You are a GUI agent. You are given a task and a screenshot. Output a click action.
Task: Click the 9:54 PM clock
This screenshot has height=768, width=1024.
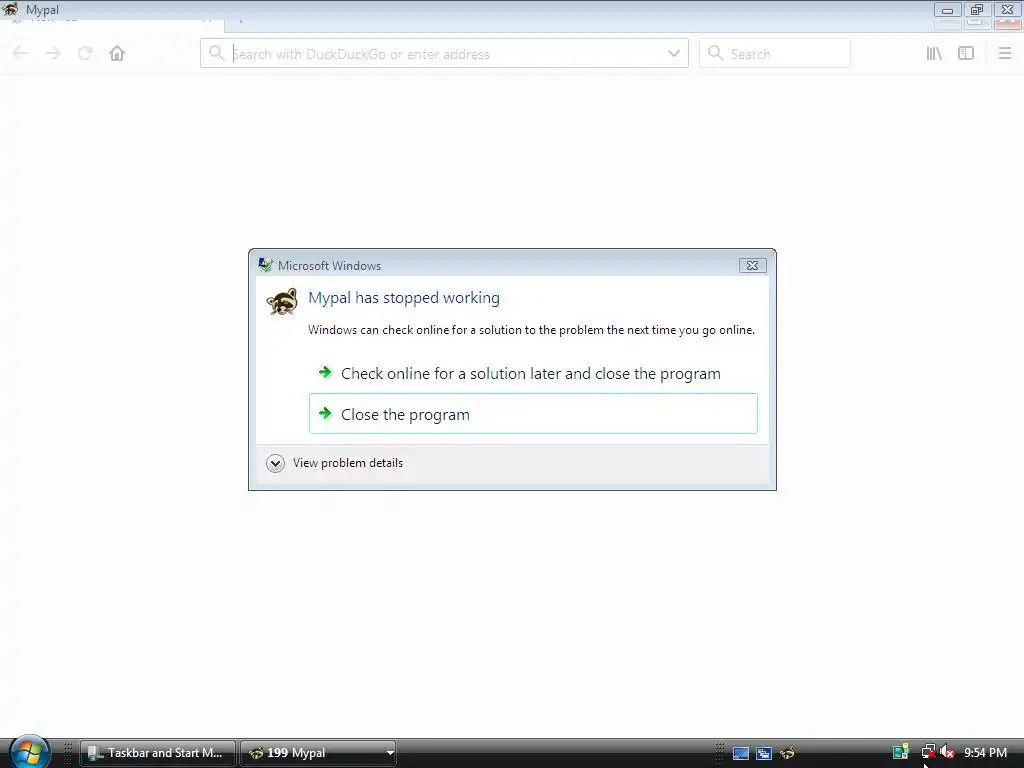click(985, 753)
